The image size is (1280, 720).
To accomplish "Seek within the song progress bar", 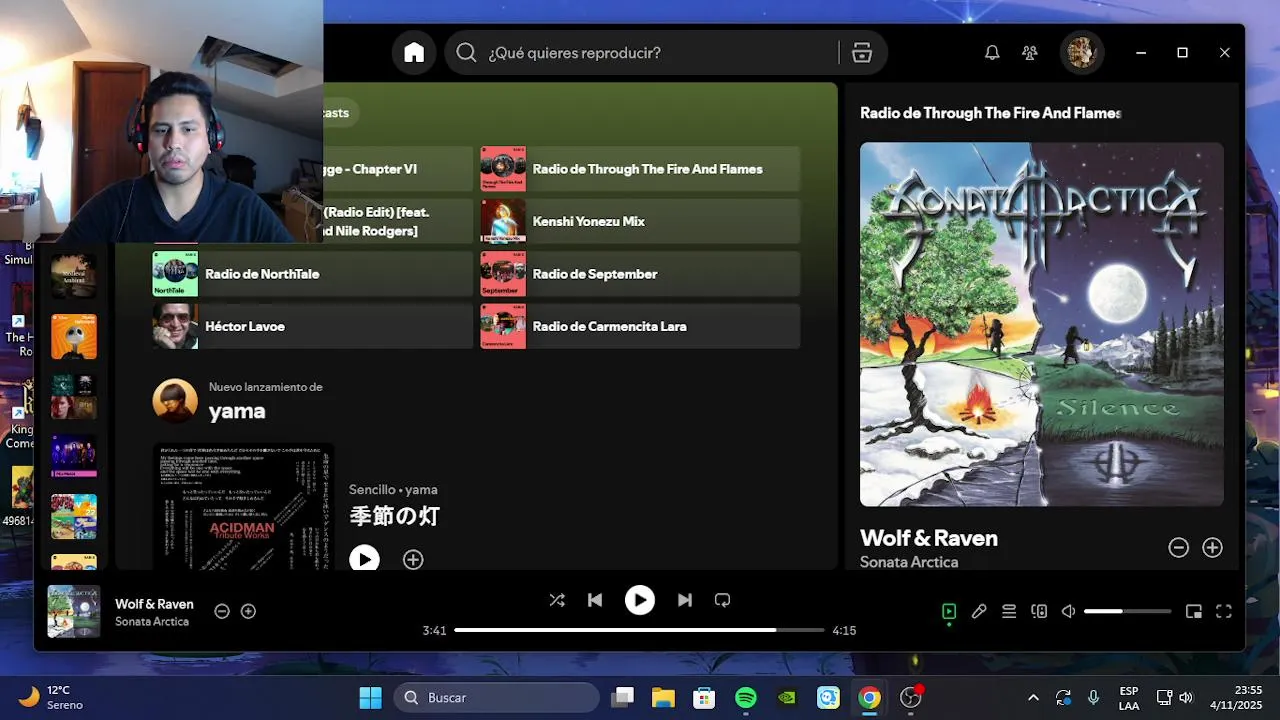I will (x=639, y=630).
